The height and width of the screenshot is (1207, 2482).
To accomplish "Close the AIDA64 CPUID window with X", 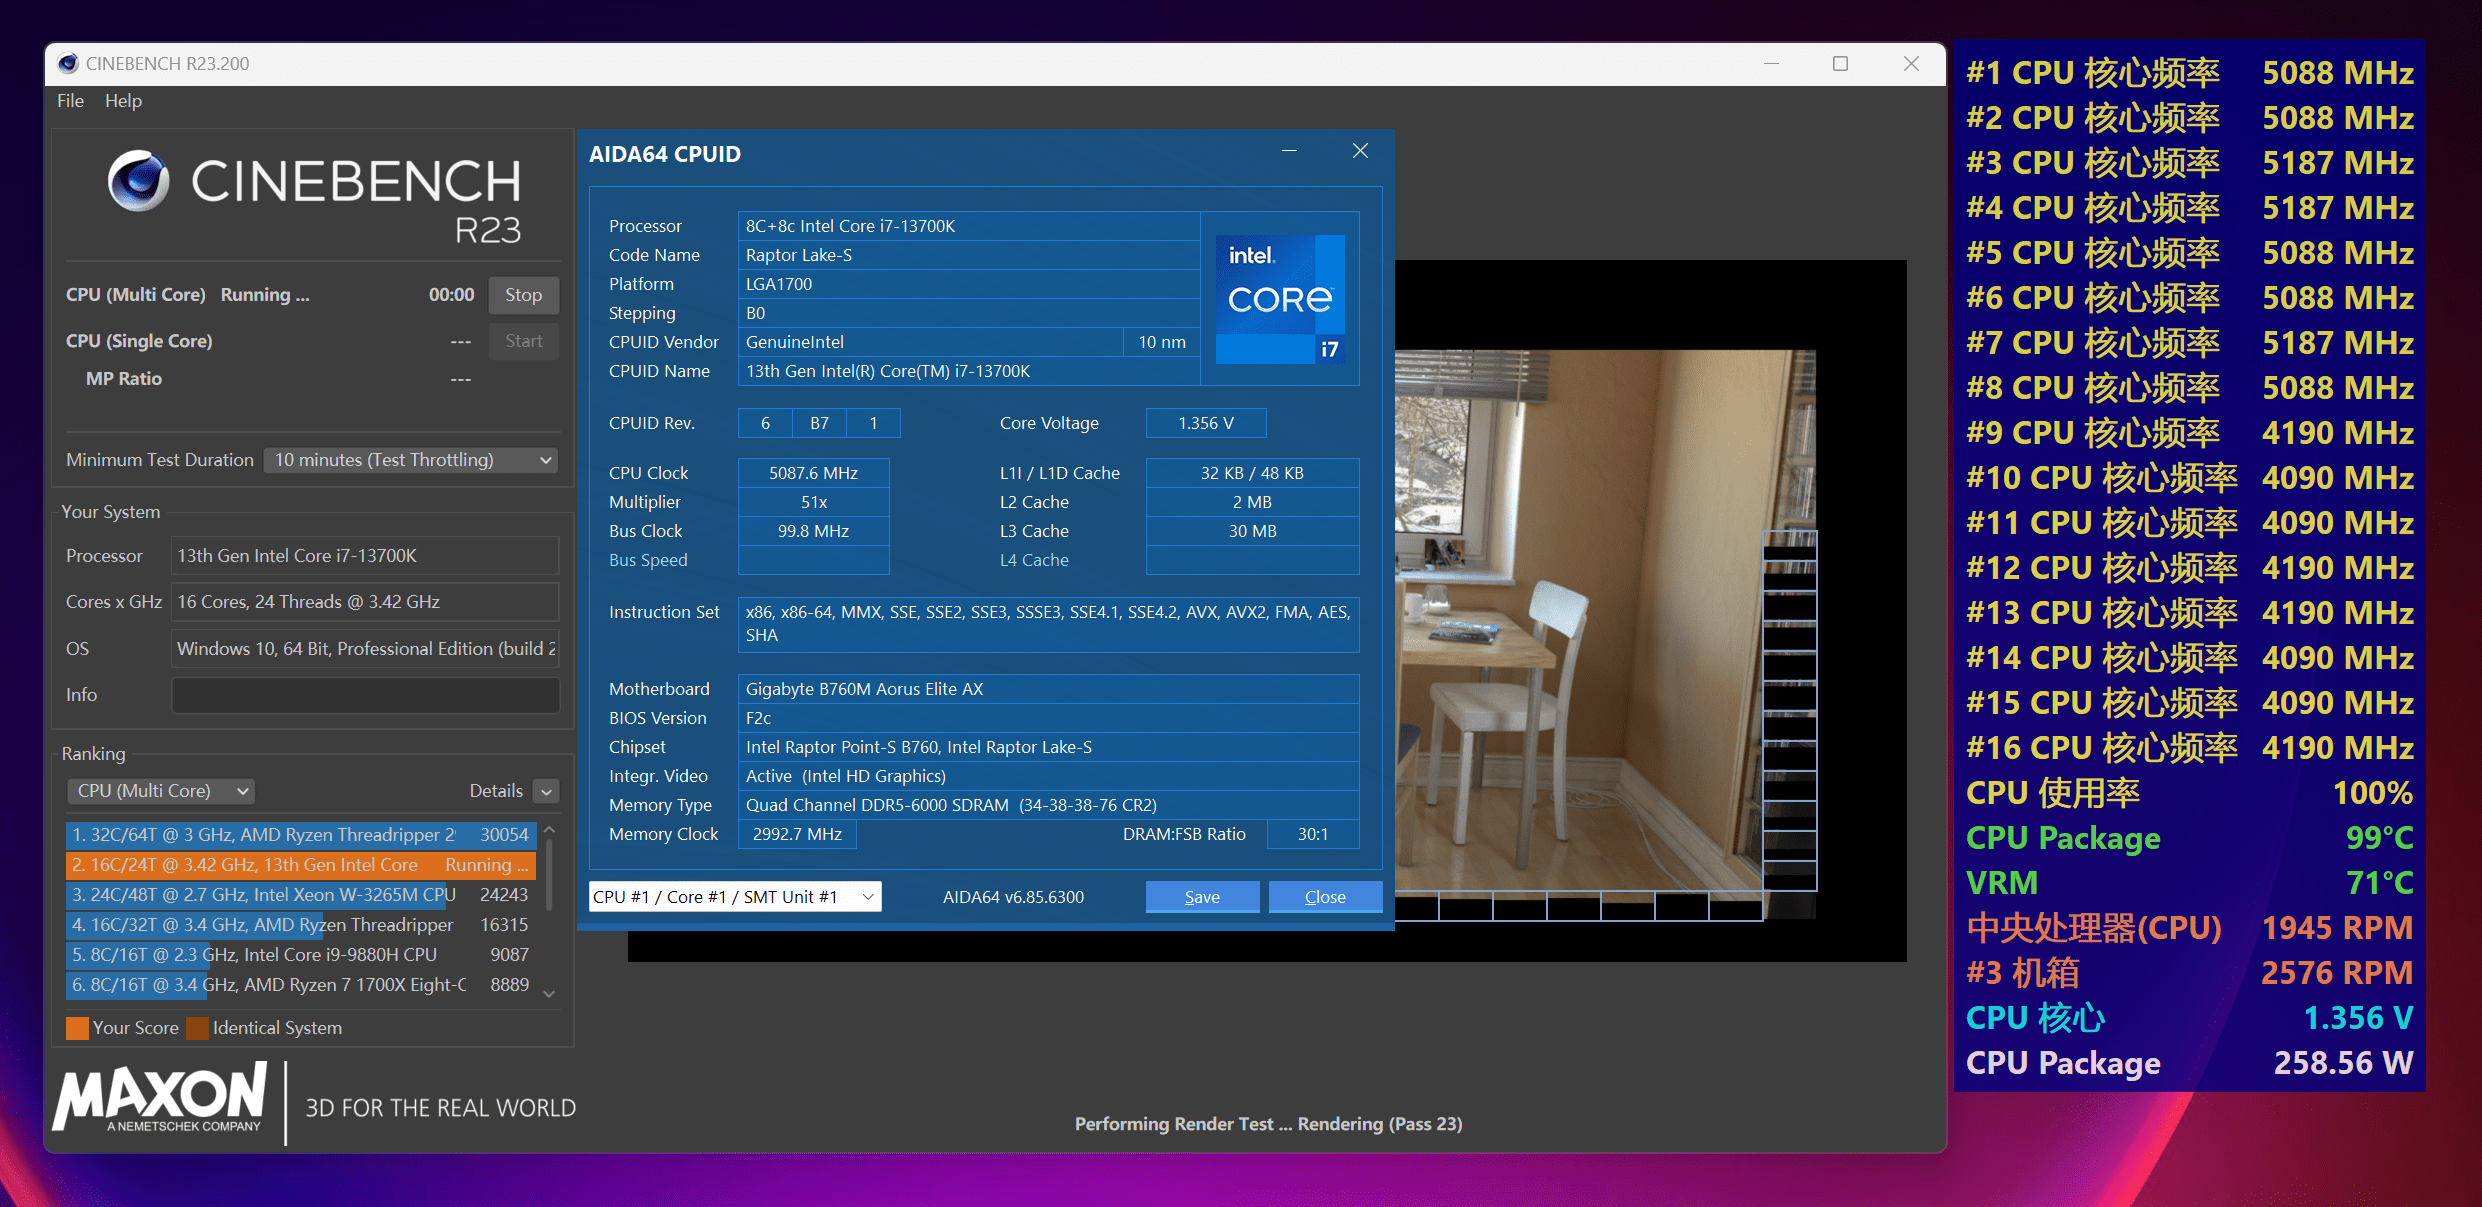I will tap(1360, 151).
